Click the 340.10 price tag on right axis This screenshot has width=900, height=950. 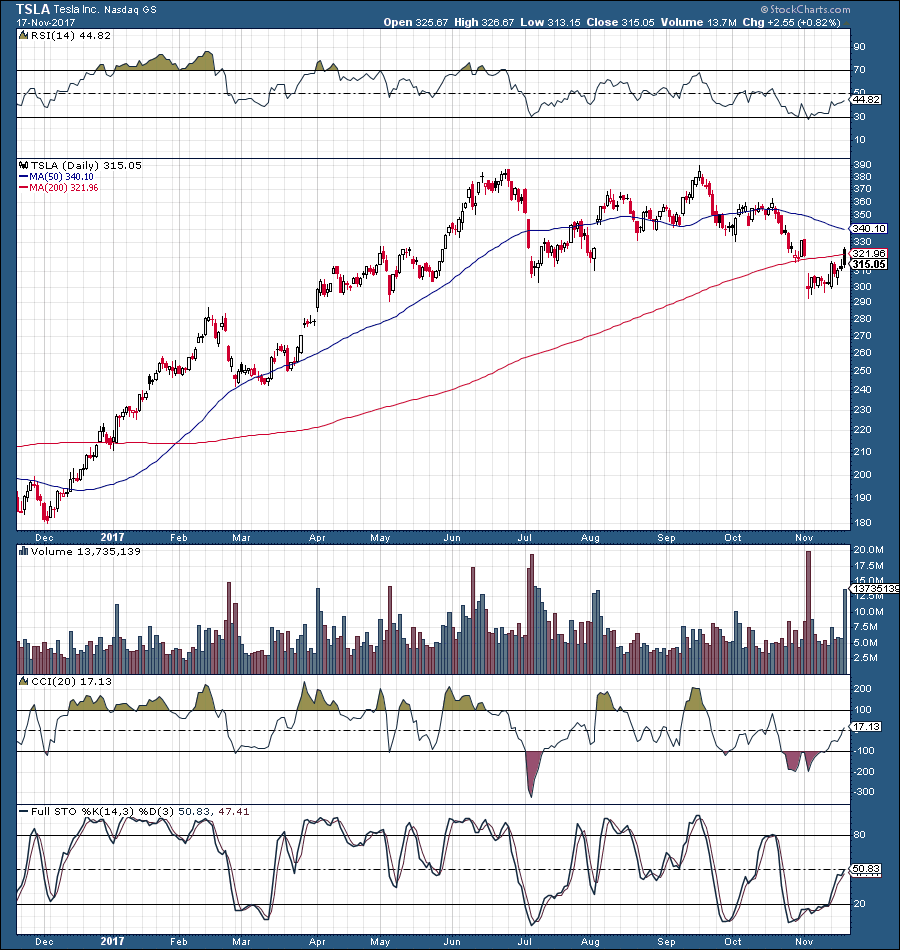(x=868, y=228)
